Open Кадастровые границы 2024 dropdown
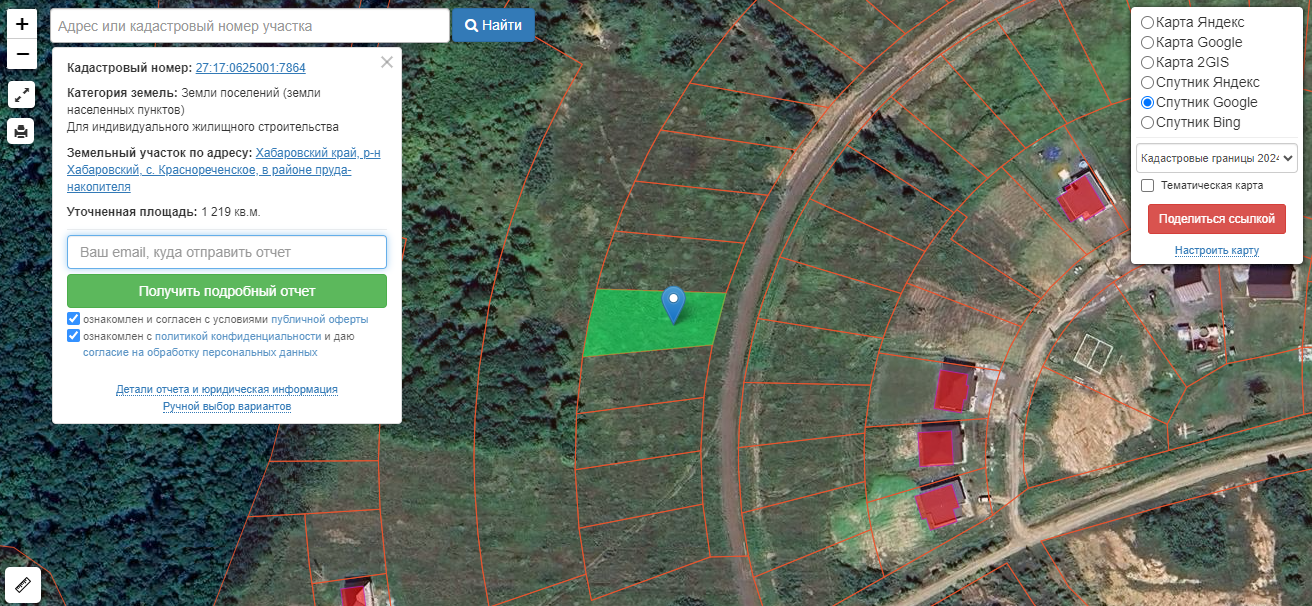This screenshot has width=1312, height=606. pos(1216,158)
